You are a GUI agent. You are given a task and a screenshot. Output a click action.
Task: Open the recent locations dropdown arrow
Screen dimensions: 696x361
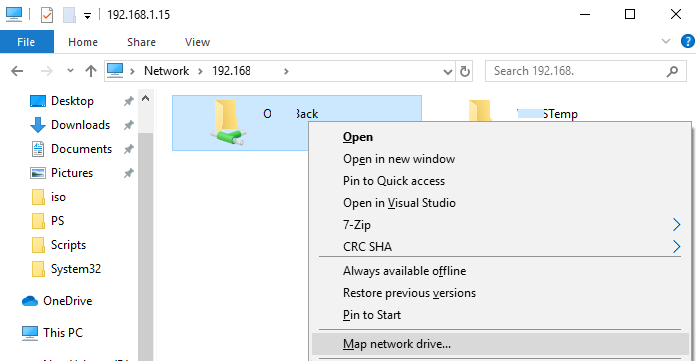coord(70,71)
